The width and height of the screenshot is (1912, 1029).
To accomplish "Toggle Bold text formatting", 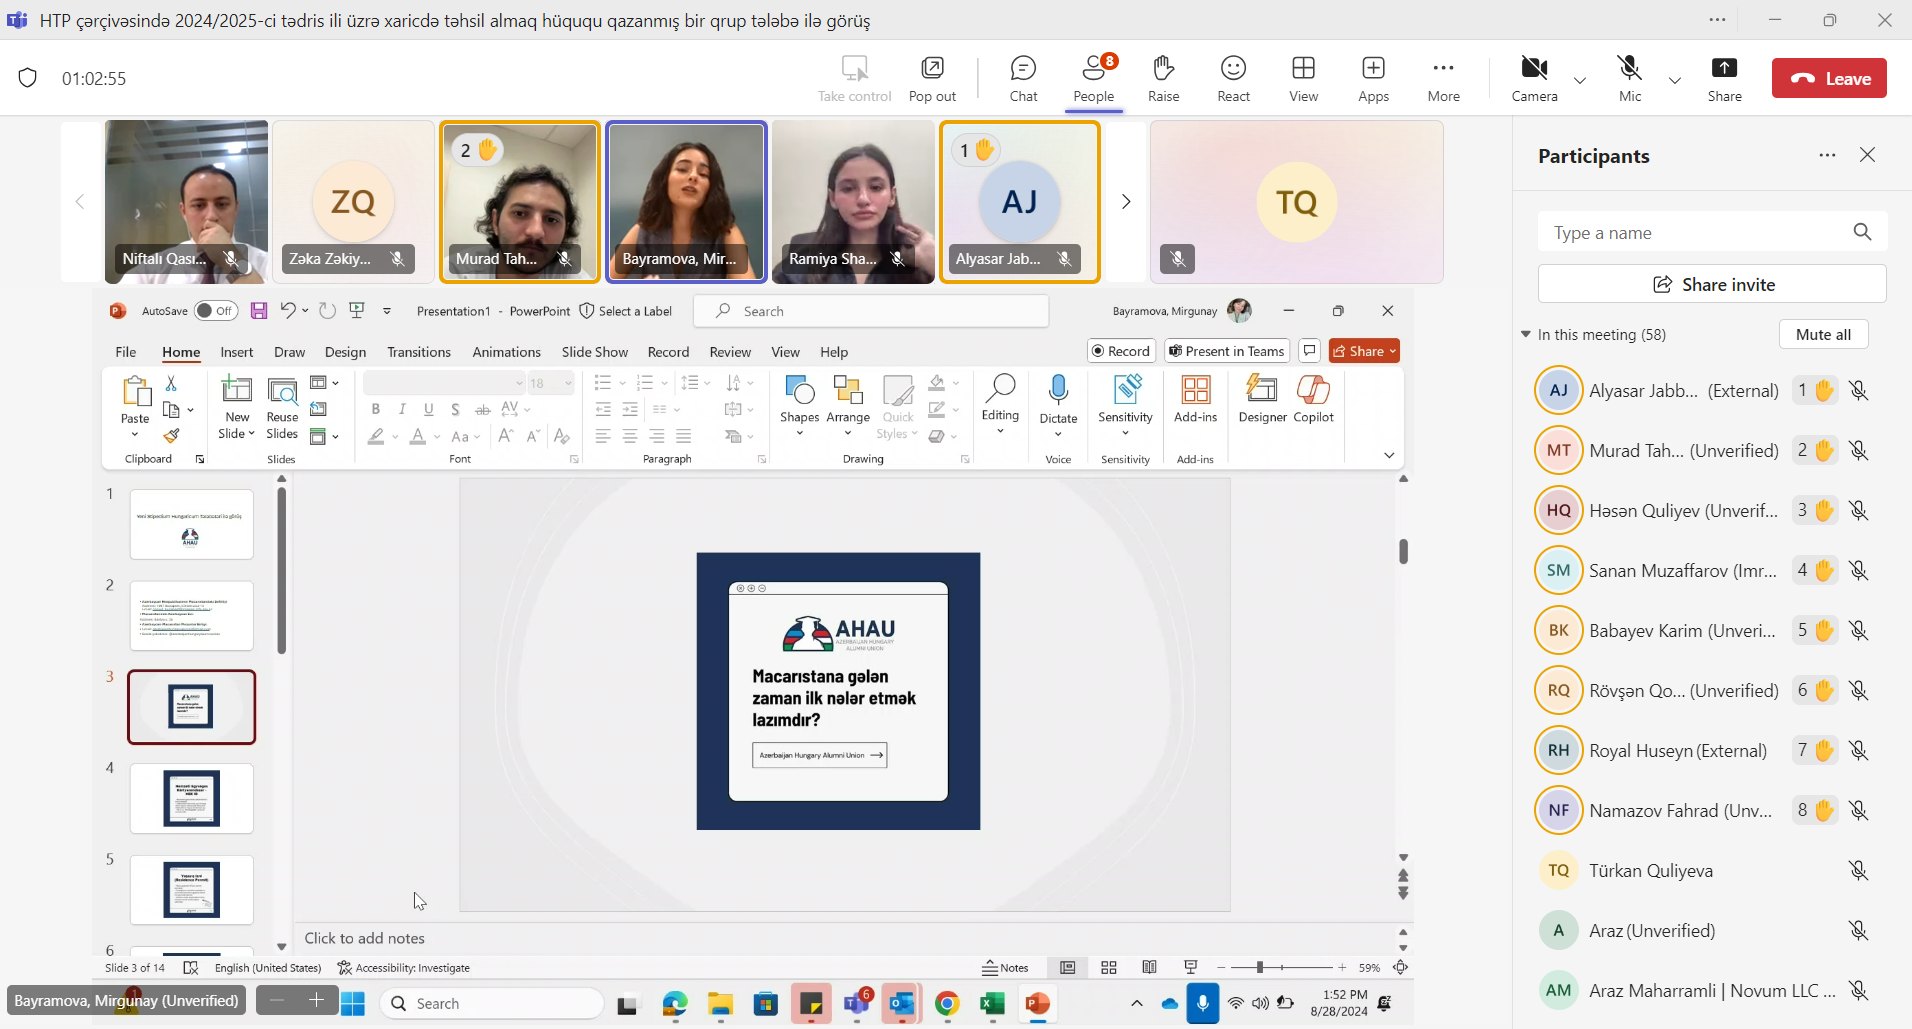I will tap(375, 409).
